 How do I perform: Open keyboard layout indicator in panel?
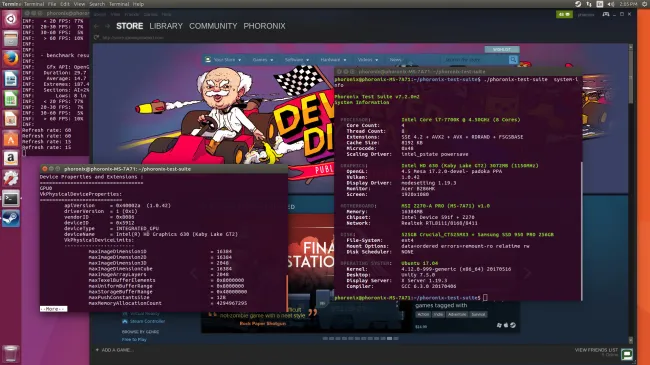pos(600,4)
